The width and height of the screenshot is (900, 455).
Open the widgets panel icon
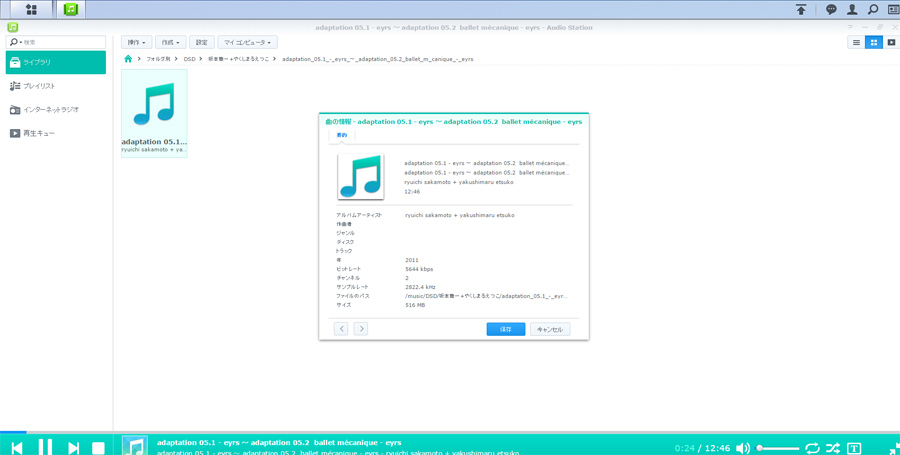(x=893, y=9)
